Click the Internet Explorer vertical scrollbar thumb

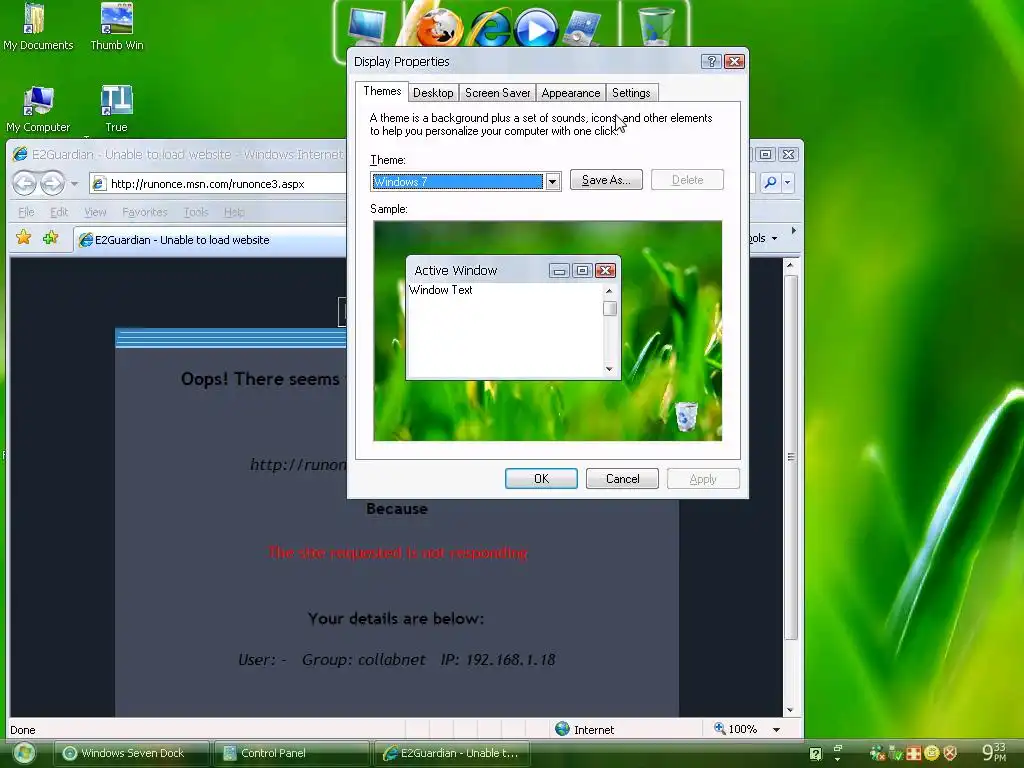(791, 457)
